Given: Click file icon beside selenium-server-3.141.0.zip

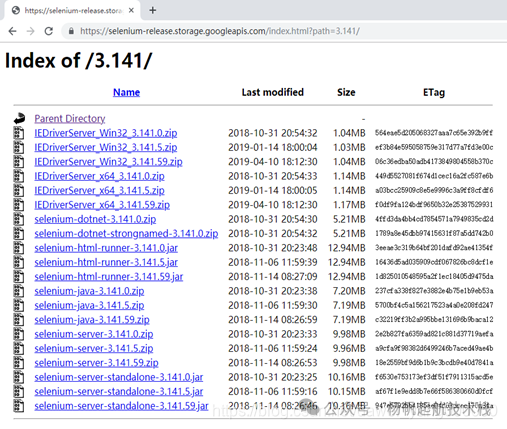Looking at the screenshot, I should (19, 334).
